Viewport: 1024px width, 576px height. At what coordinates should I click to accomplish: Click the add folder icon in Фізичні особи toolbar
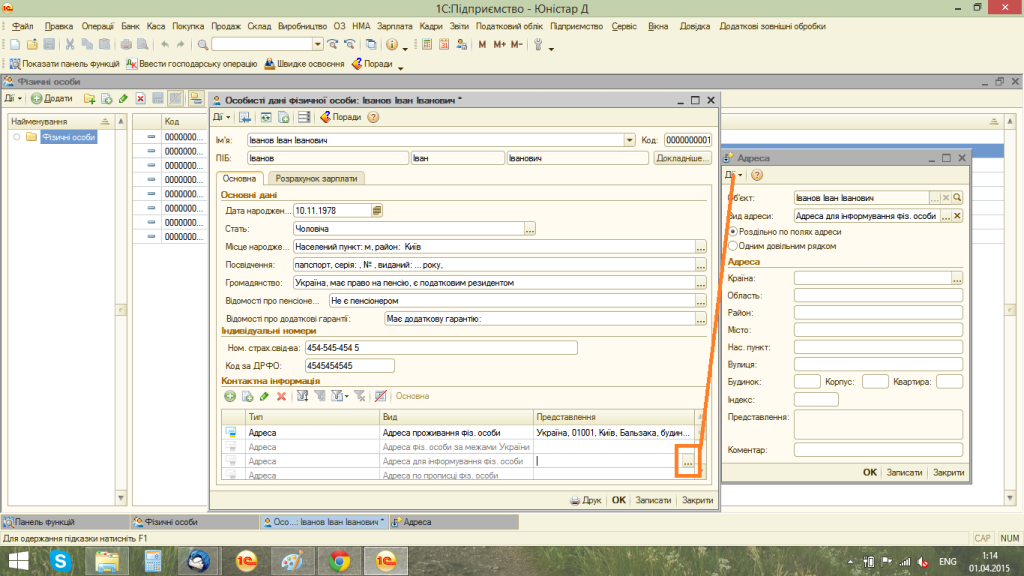(x=89, y=99)
